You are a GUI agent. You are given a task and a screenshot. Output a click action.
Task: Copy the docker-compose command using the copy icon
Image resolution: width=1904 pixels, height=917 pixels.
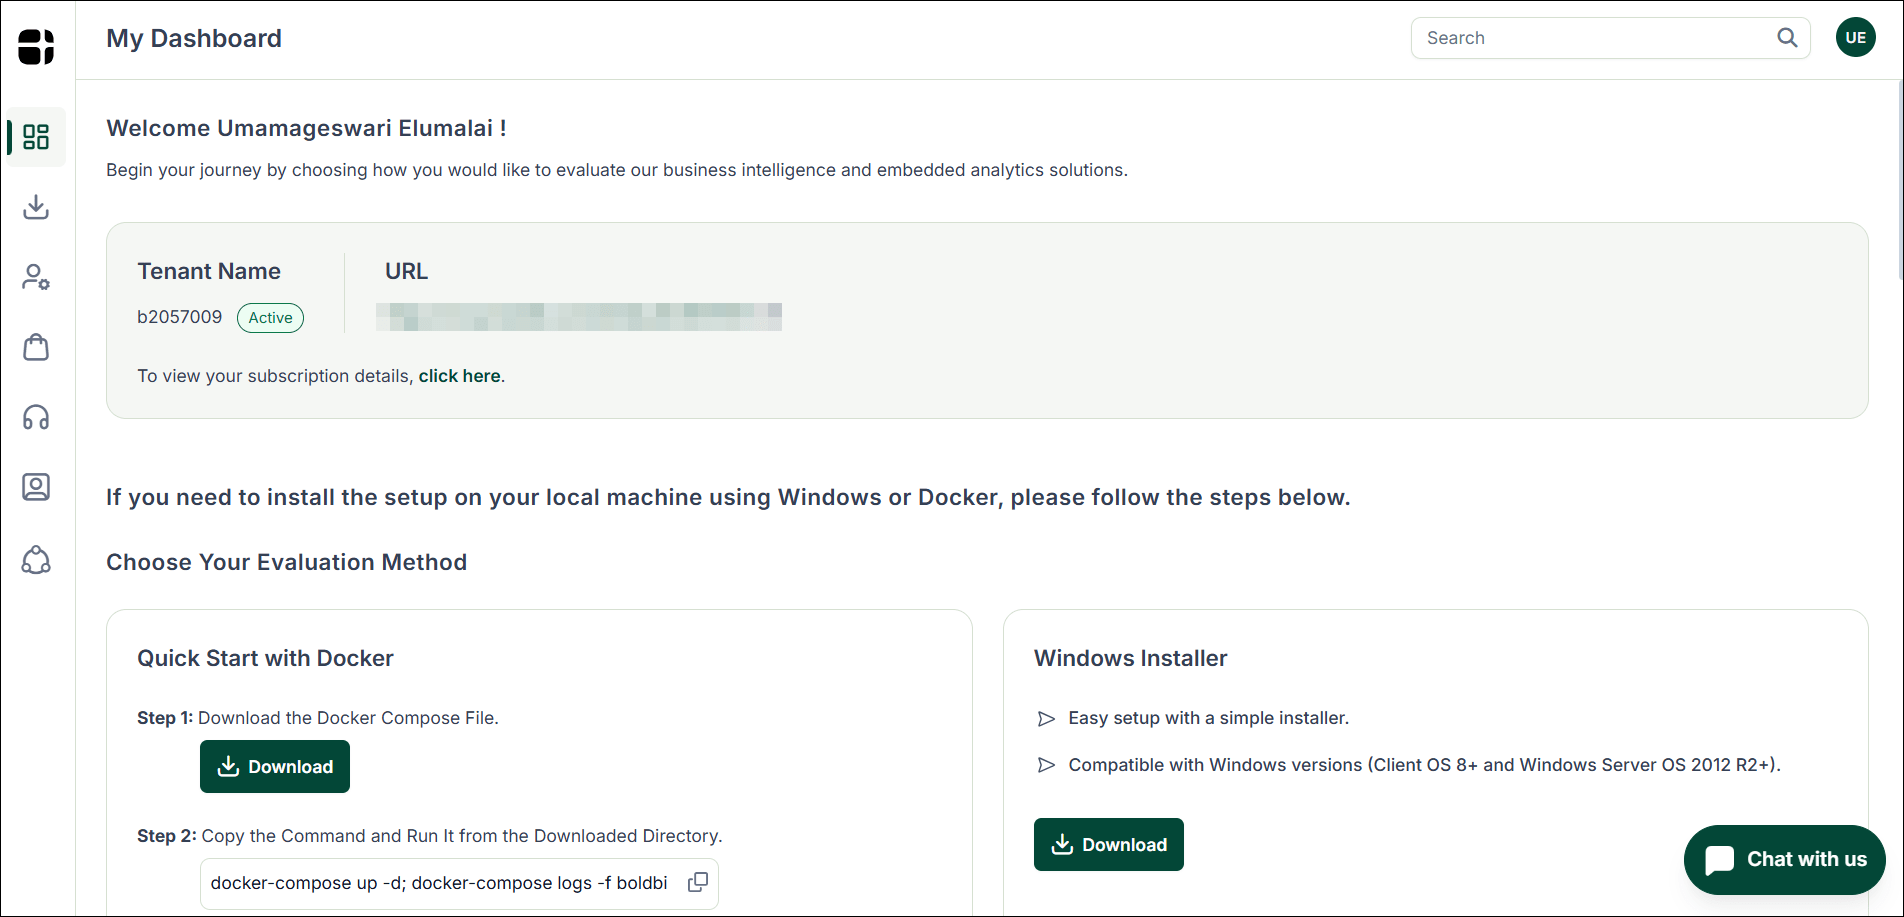tap(698, 882)
